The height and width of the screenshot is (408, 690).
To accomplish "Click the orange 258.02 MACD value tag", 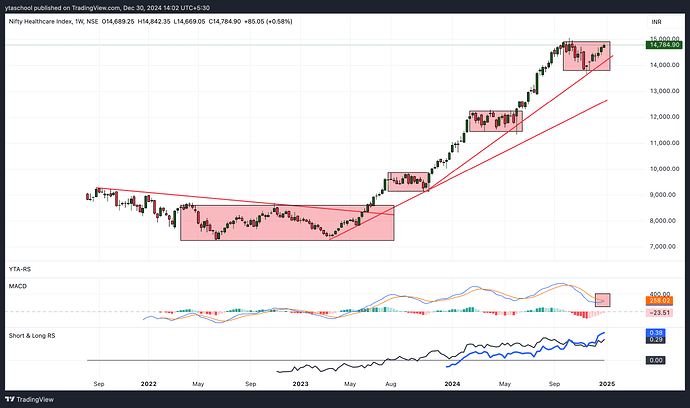I will click(x=659, y=299).
